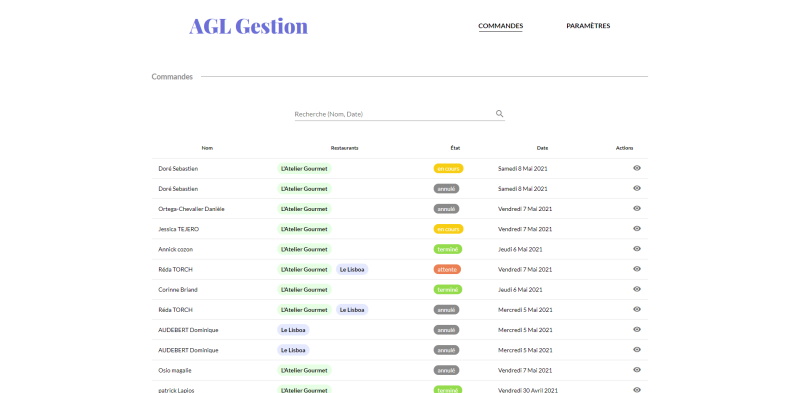Click the Commandes section heading
Screen dimensions: 800x393
(x=172, y=77)
